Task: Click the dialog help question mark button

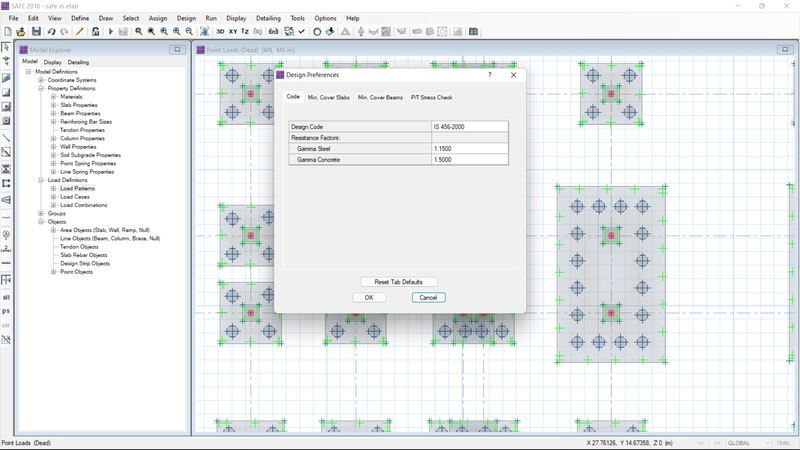Action: point(490,75)
